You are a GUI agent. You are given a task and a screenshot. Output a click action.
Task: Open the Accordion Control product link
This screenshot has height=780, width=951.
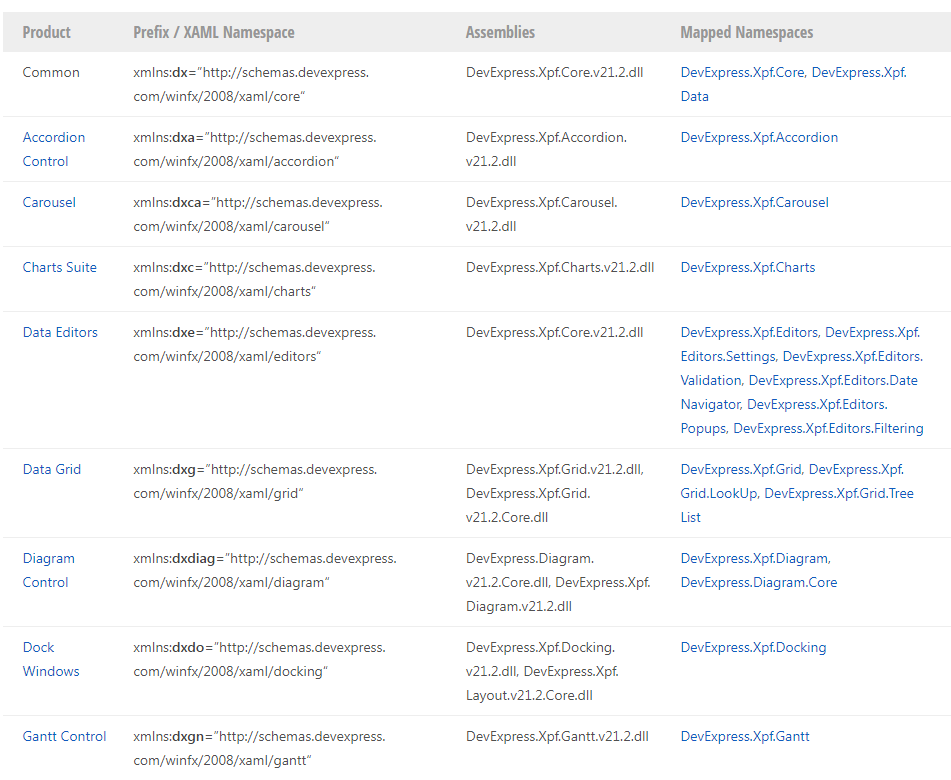53,138
